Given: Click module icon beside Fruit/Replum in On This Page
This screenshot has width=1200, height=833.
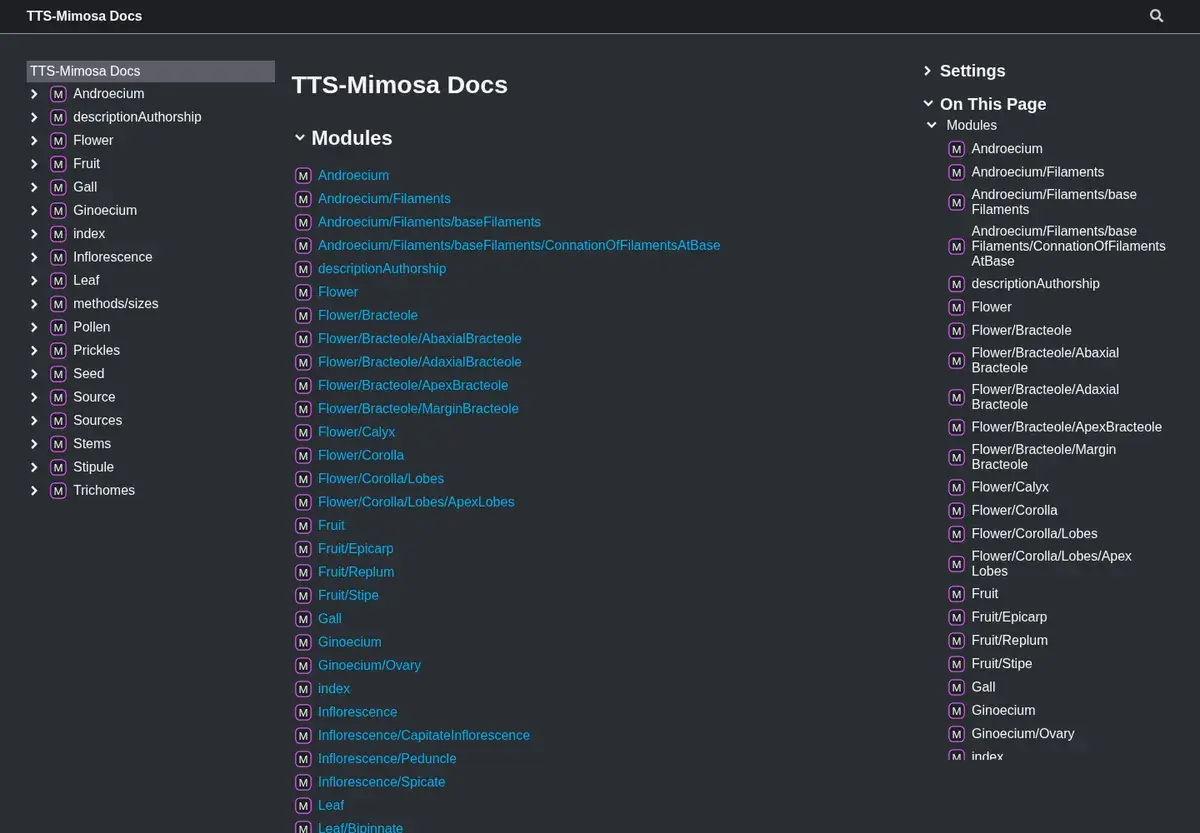Looking at the screenshot, I should [956, 641].
